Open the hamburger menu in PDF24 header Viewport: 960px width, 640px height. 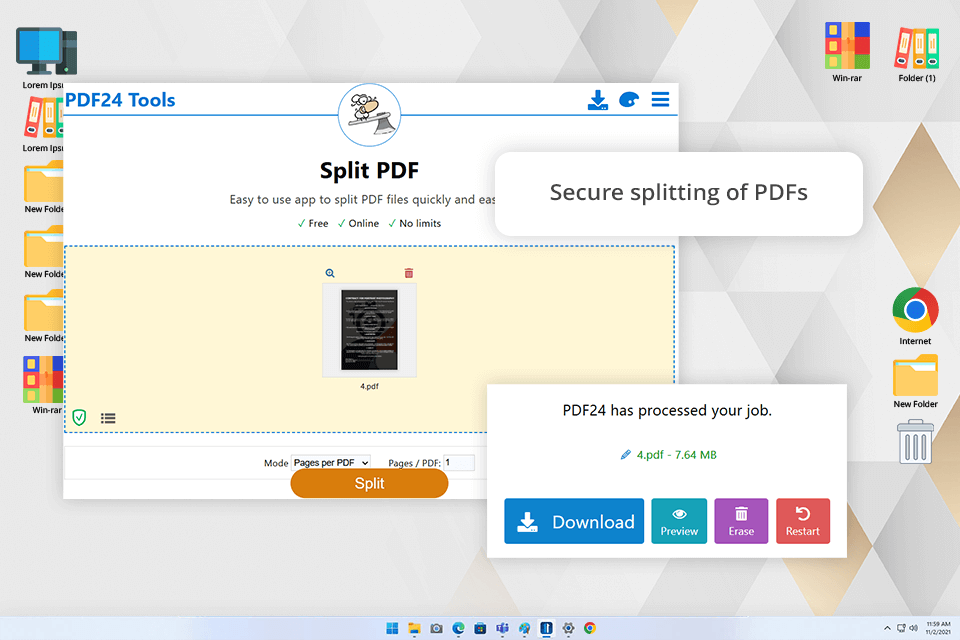pos(660,99)
